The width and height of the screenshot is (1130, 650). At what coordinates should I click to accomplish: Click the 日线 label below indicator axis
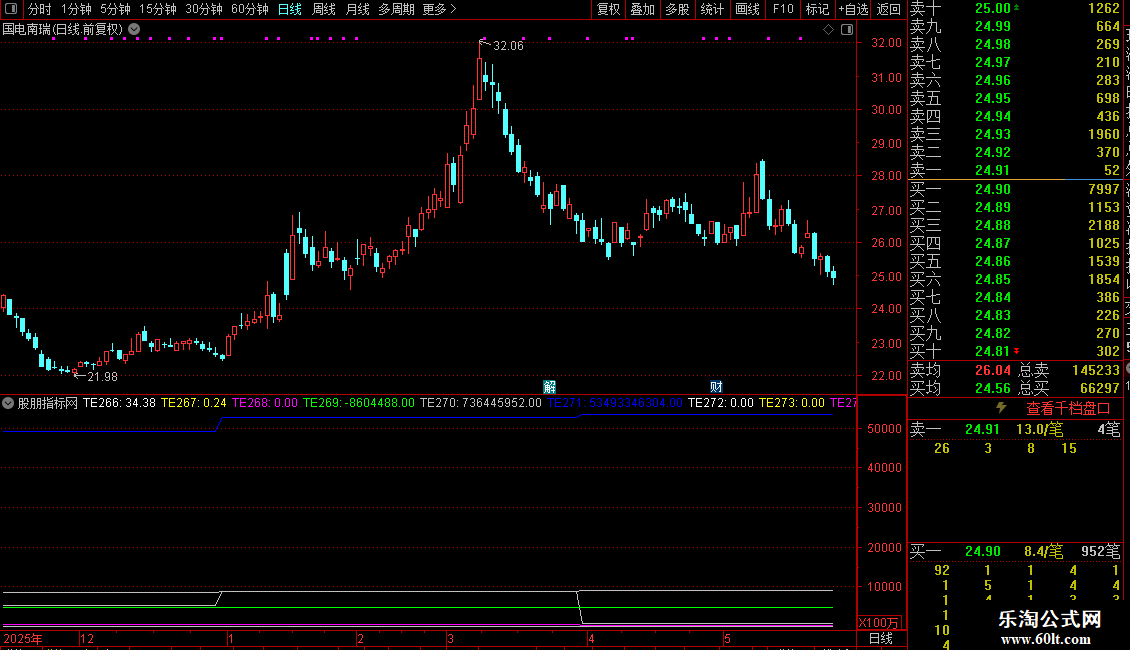[x=881, y=638]
